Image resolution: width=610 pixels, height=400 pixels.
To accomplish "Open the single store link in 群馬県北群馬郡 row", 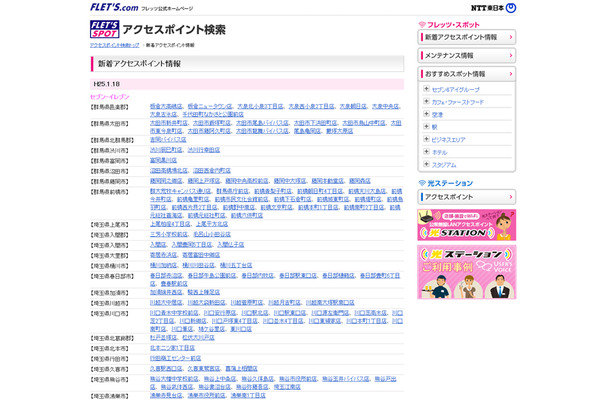I will click(168, 139).
